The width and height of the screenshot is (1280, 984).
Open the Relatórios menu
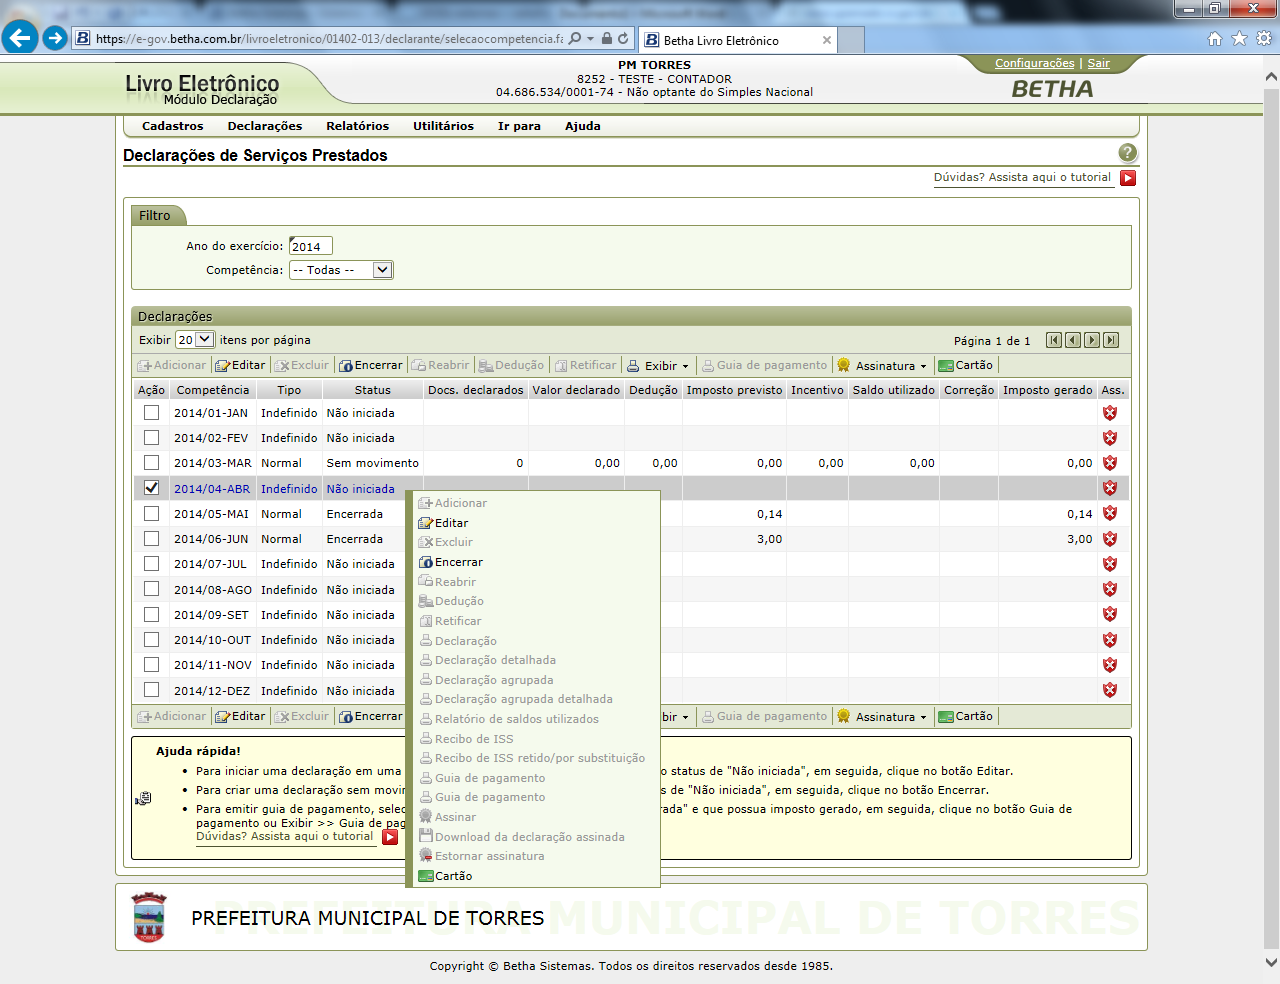click(x=357, y=126)
